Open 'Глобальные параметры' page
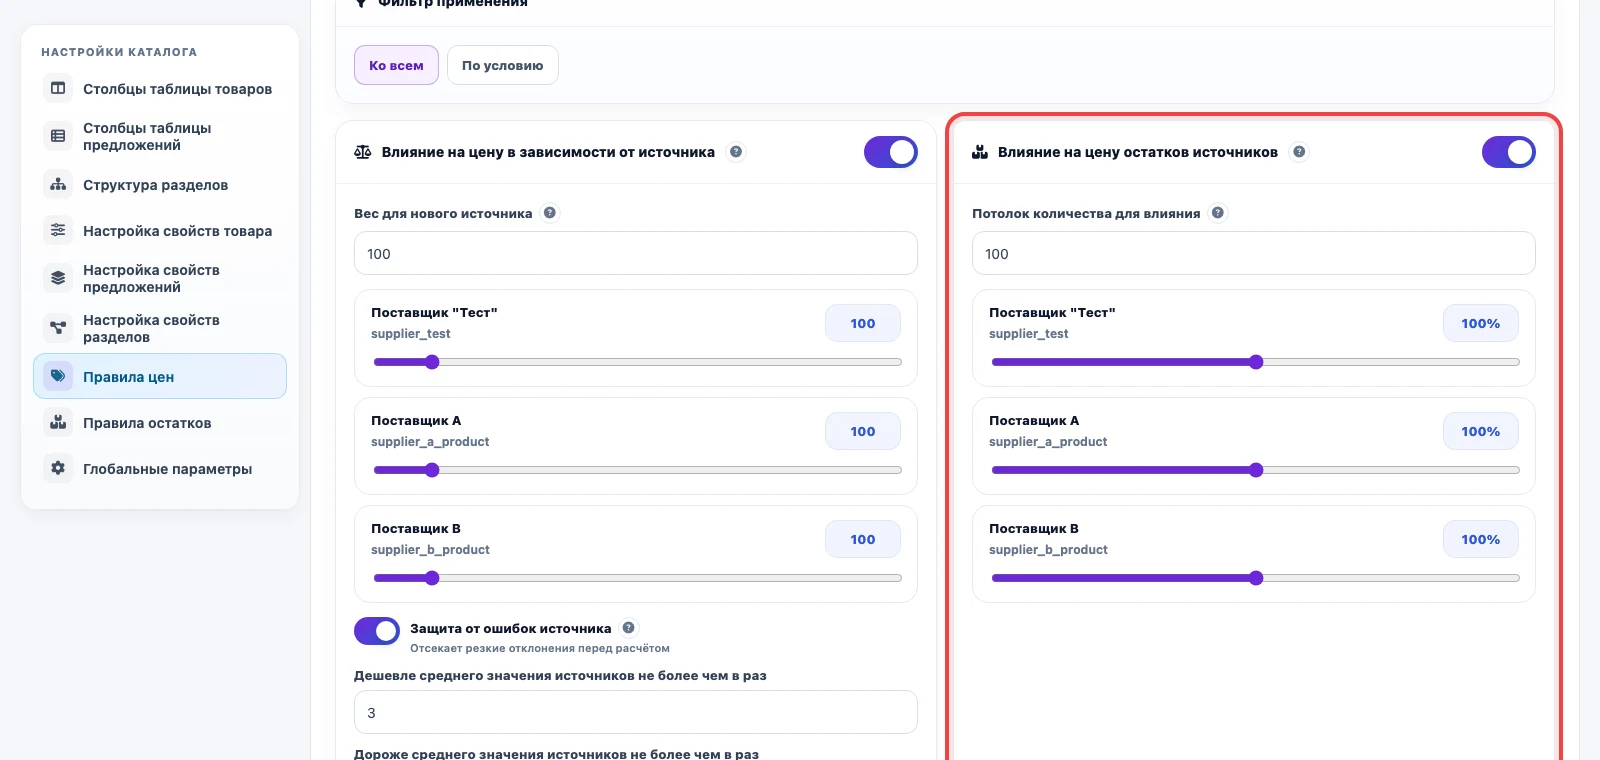The image size is (1600, 760). 160,468
